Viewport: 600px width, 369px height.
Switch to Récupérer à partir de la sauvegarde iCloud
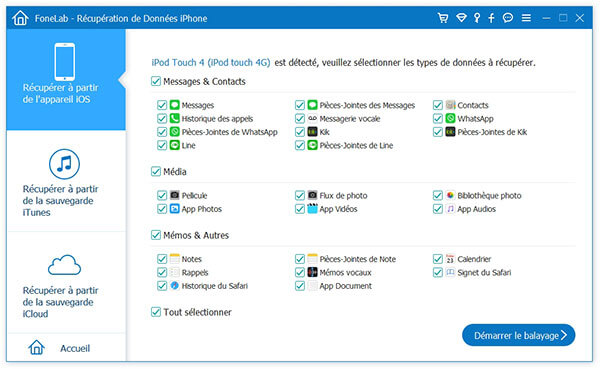point(66,282)
